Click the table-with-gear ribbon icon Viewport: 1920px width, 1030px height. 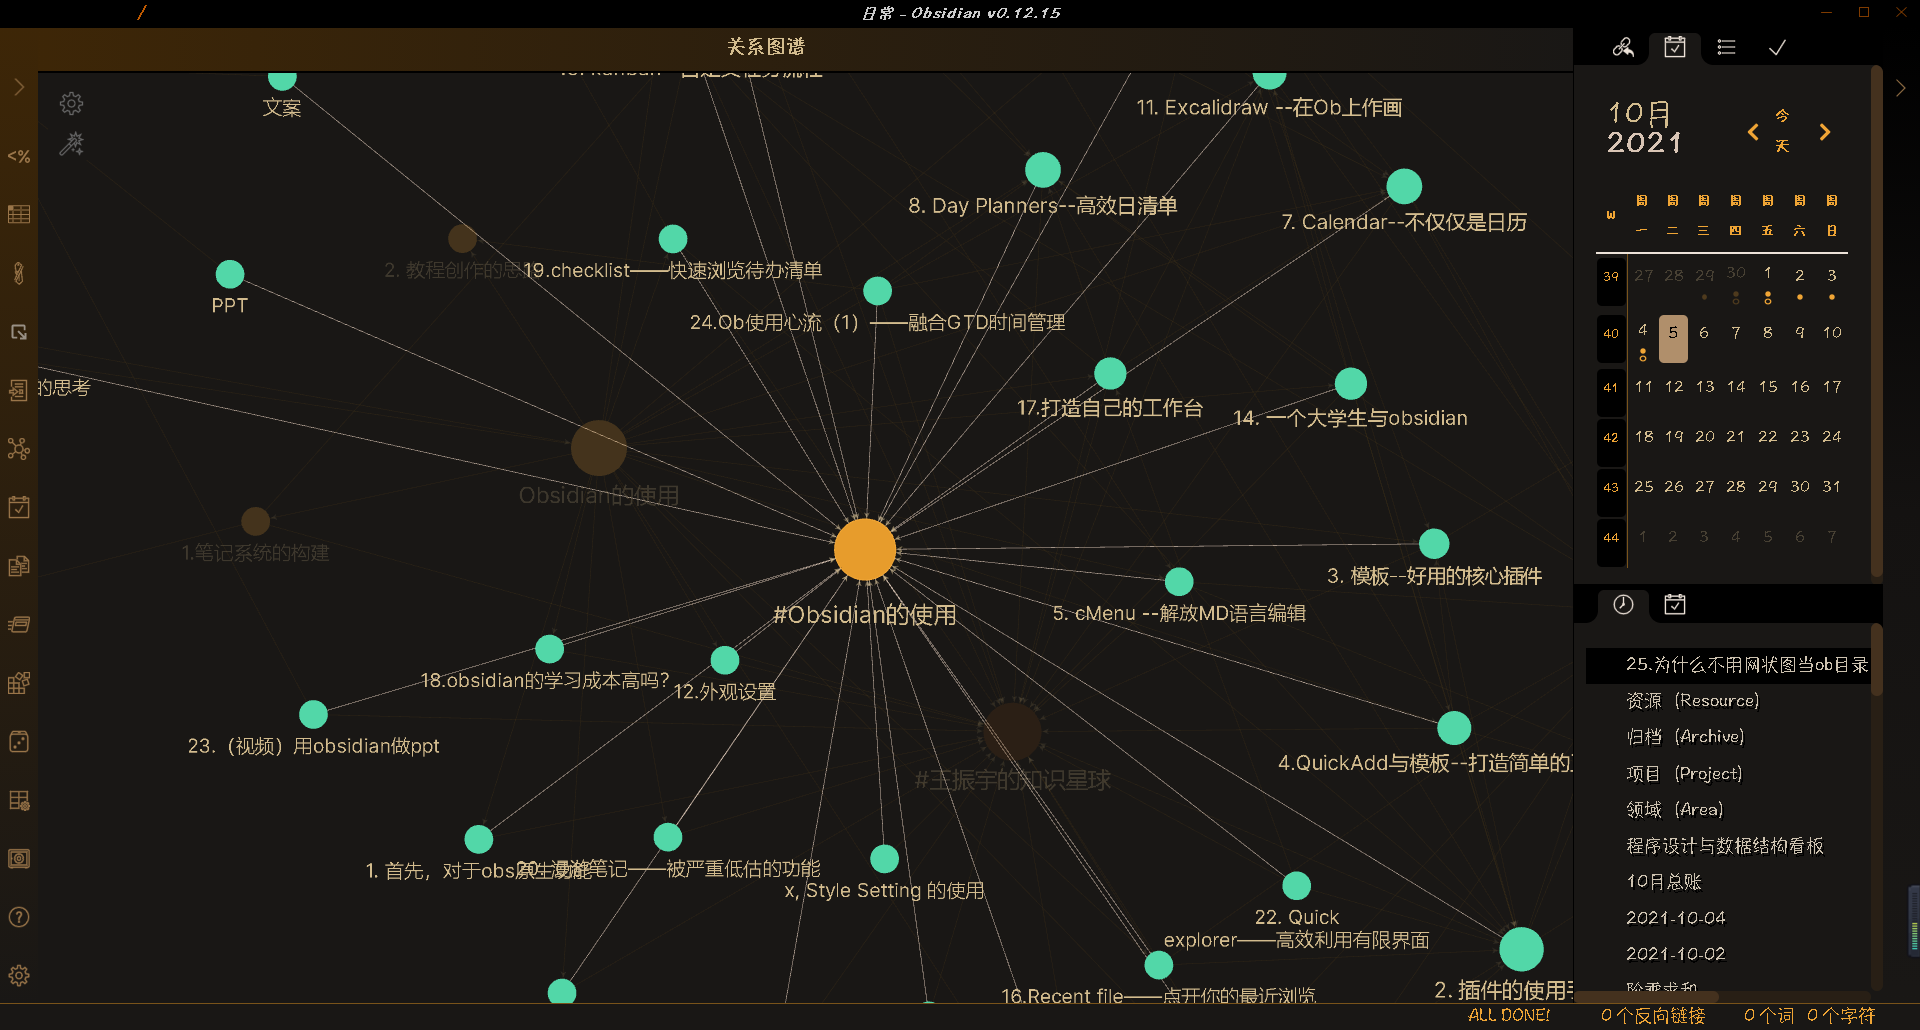(x=19, y=800)
